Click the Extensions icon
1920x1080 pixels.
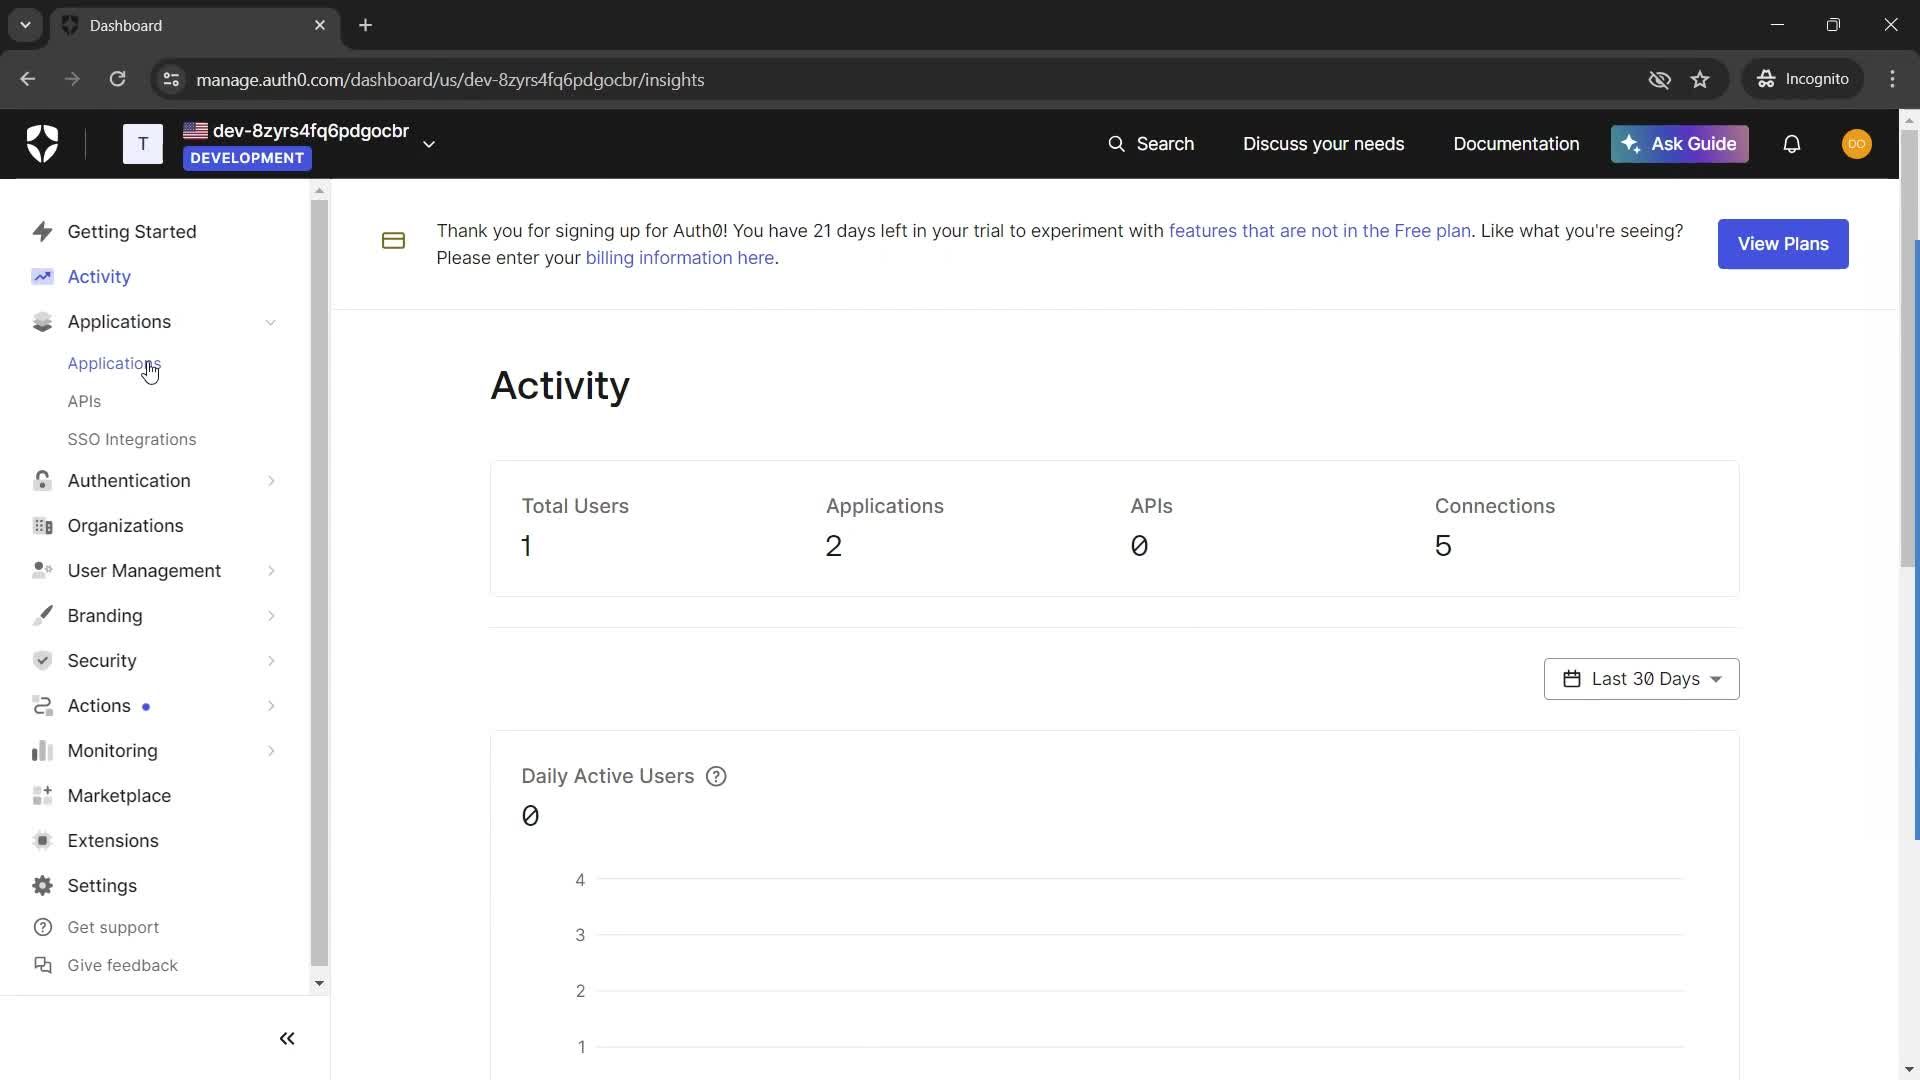tap(42, 841)
